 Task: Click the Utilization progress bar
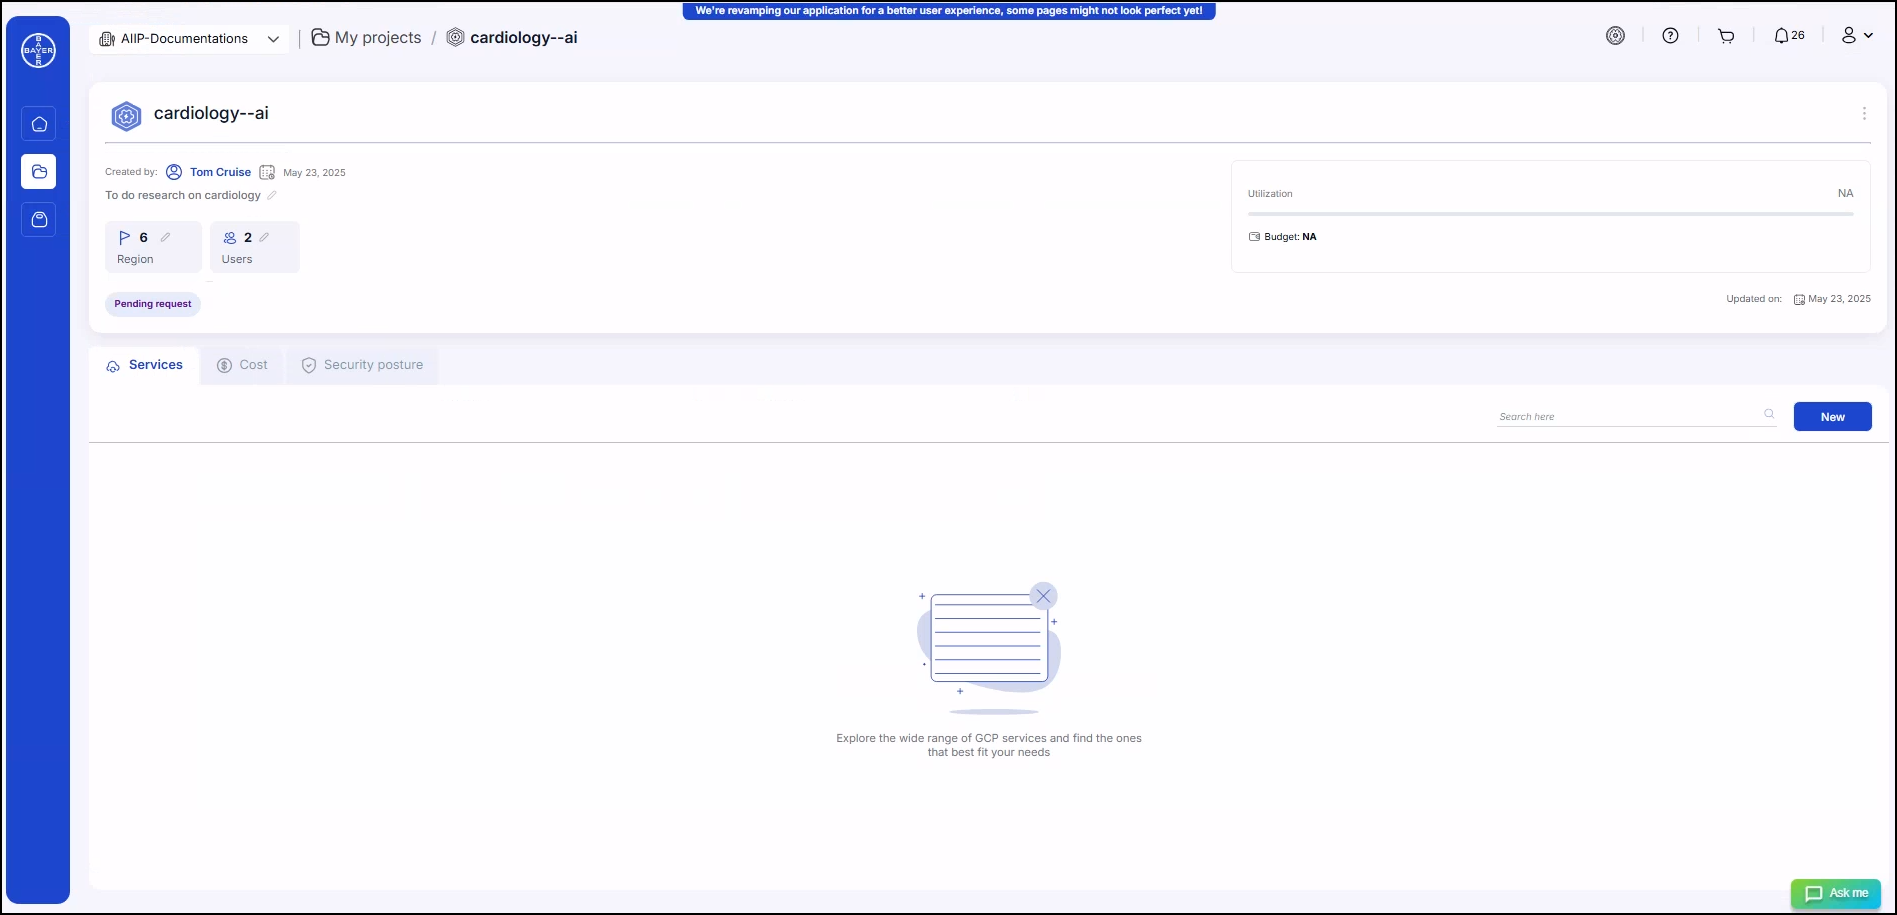click(1550, 214)
